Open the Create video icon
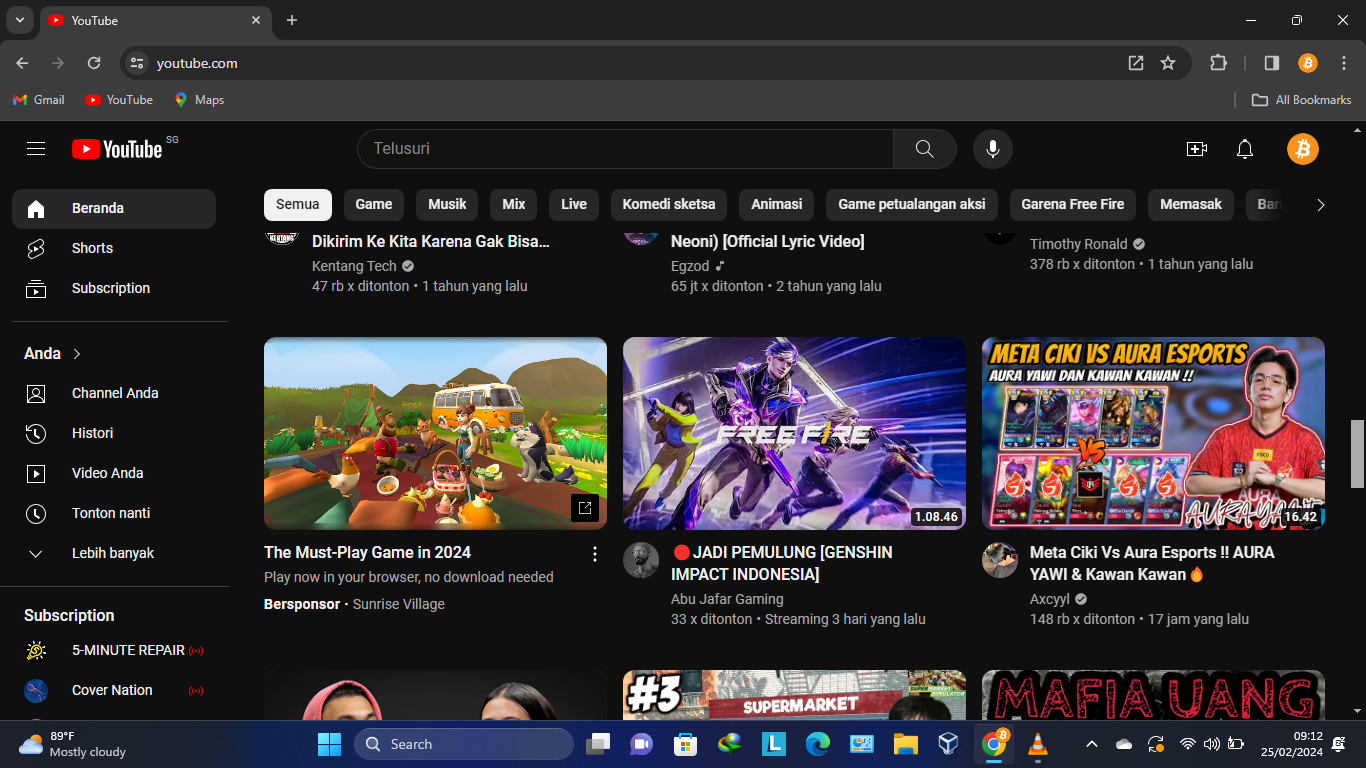The width and height of the screenshot is (1366, 768). pyautogui.click(x=1197, y=149)
